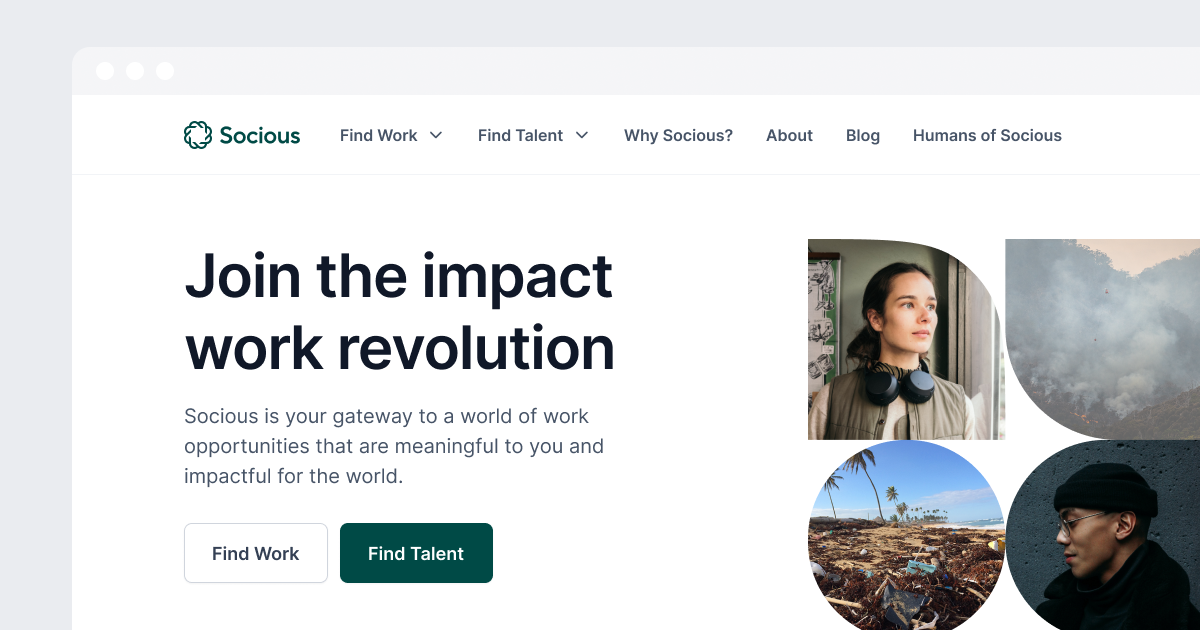
Task: Click the first window control dot
Action: [x=105, y=71]
